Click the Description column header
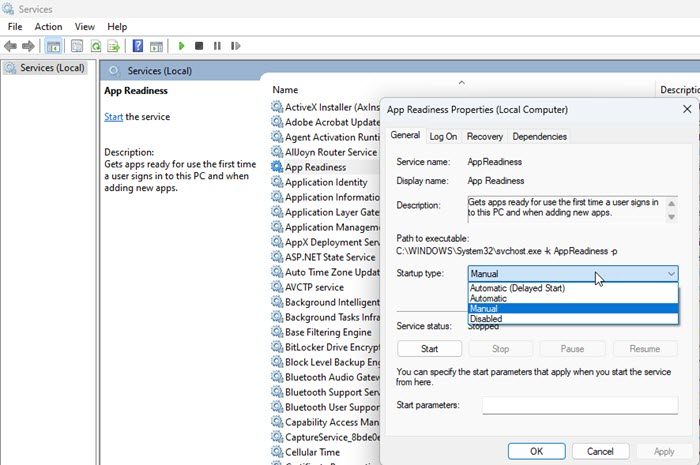The image size is (700, 465). click(x=679, y=90)
